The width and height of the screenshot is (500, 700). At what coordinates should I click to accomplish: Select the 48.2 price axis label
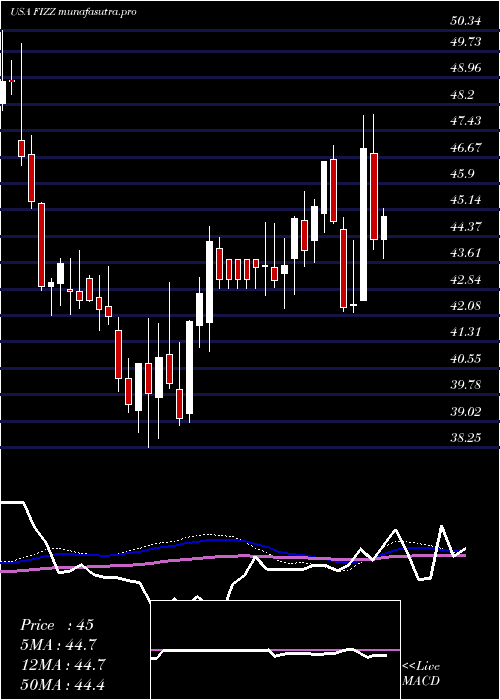click(462, 95)
